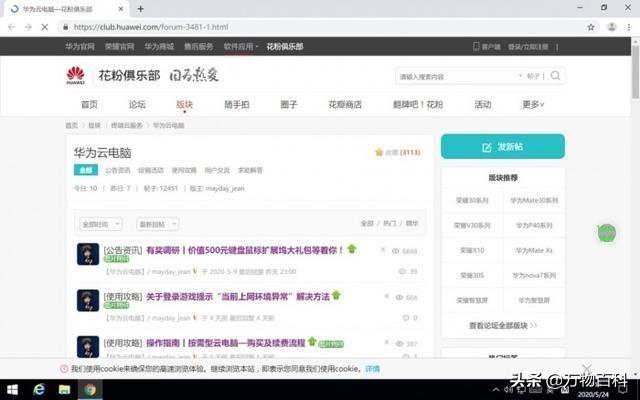
Task: Close the 华为云电脑—花粉俱乐部 browser tab
Action: pos(121,9)
